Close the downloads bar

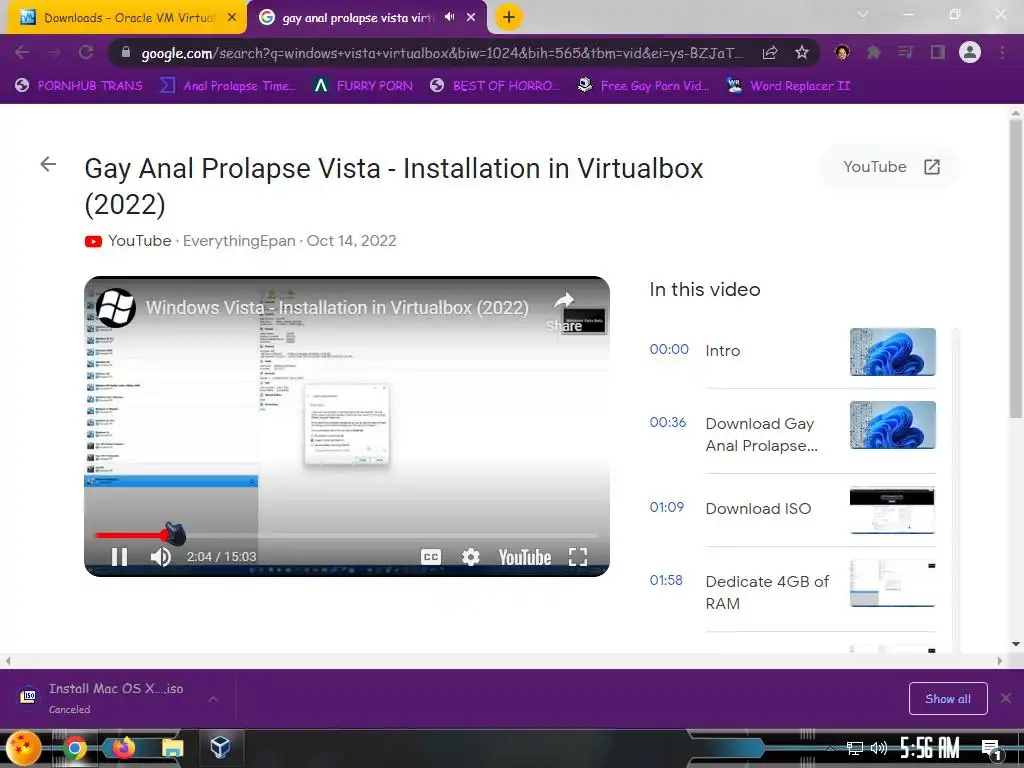point(1006,698)
